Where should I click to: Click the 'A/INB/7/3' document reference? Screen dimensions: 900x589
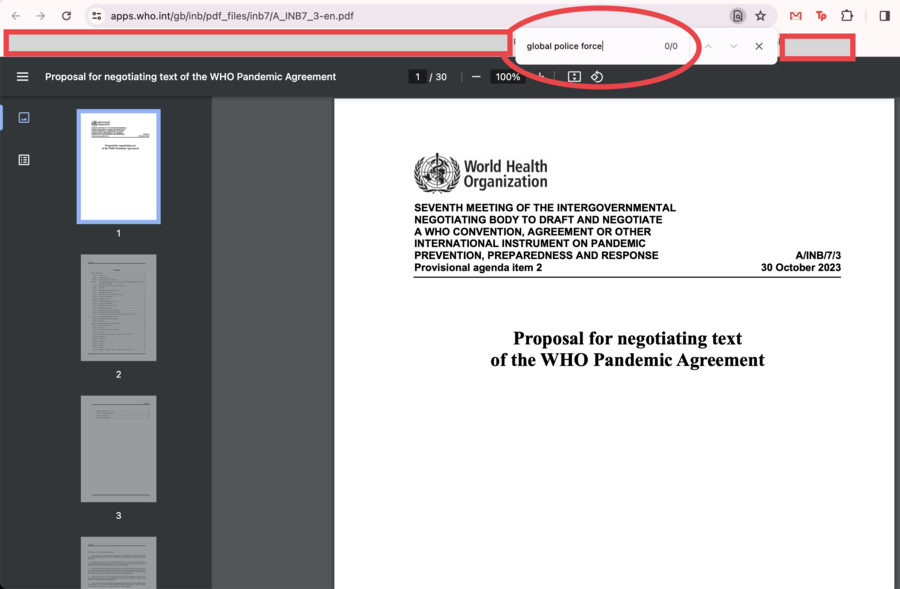(818, 255)
